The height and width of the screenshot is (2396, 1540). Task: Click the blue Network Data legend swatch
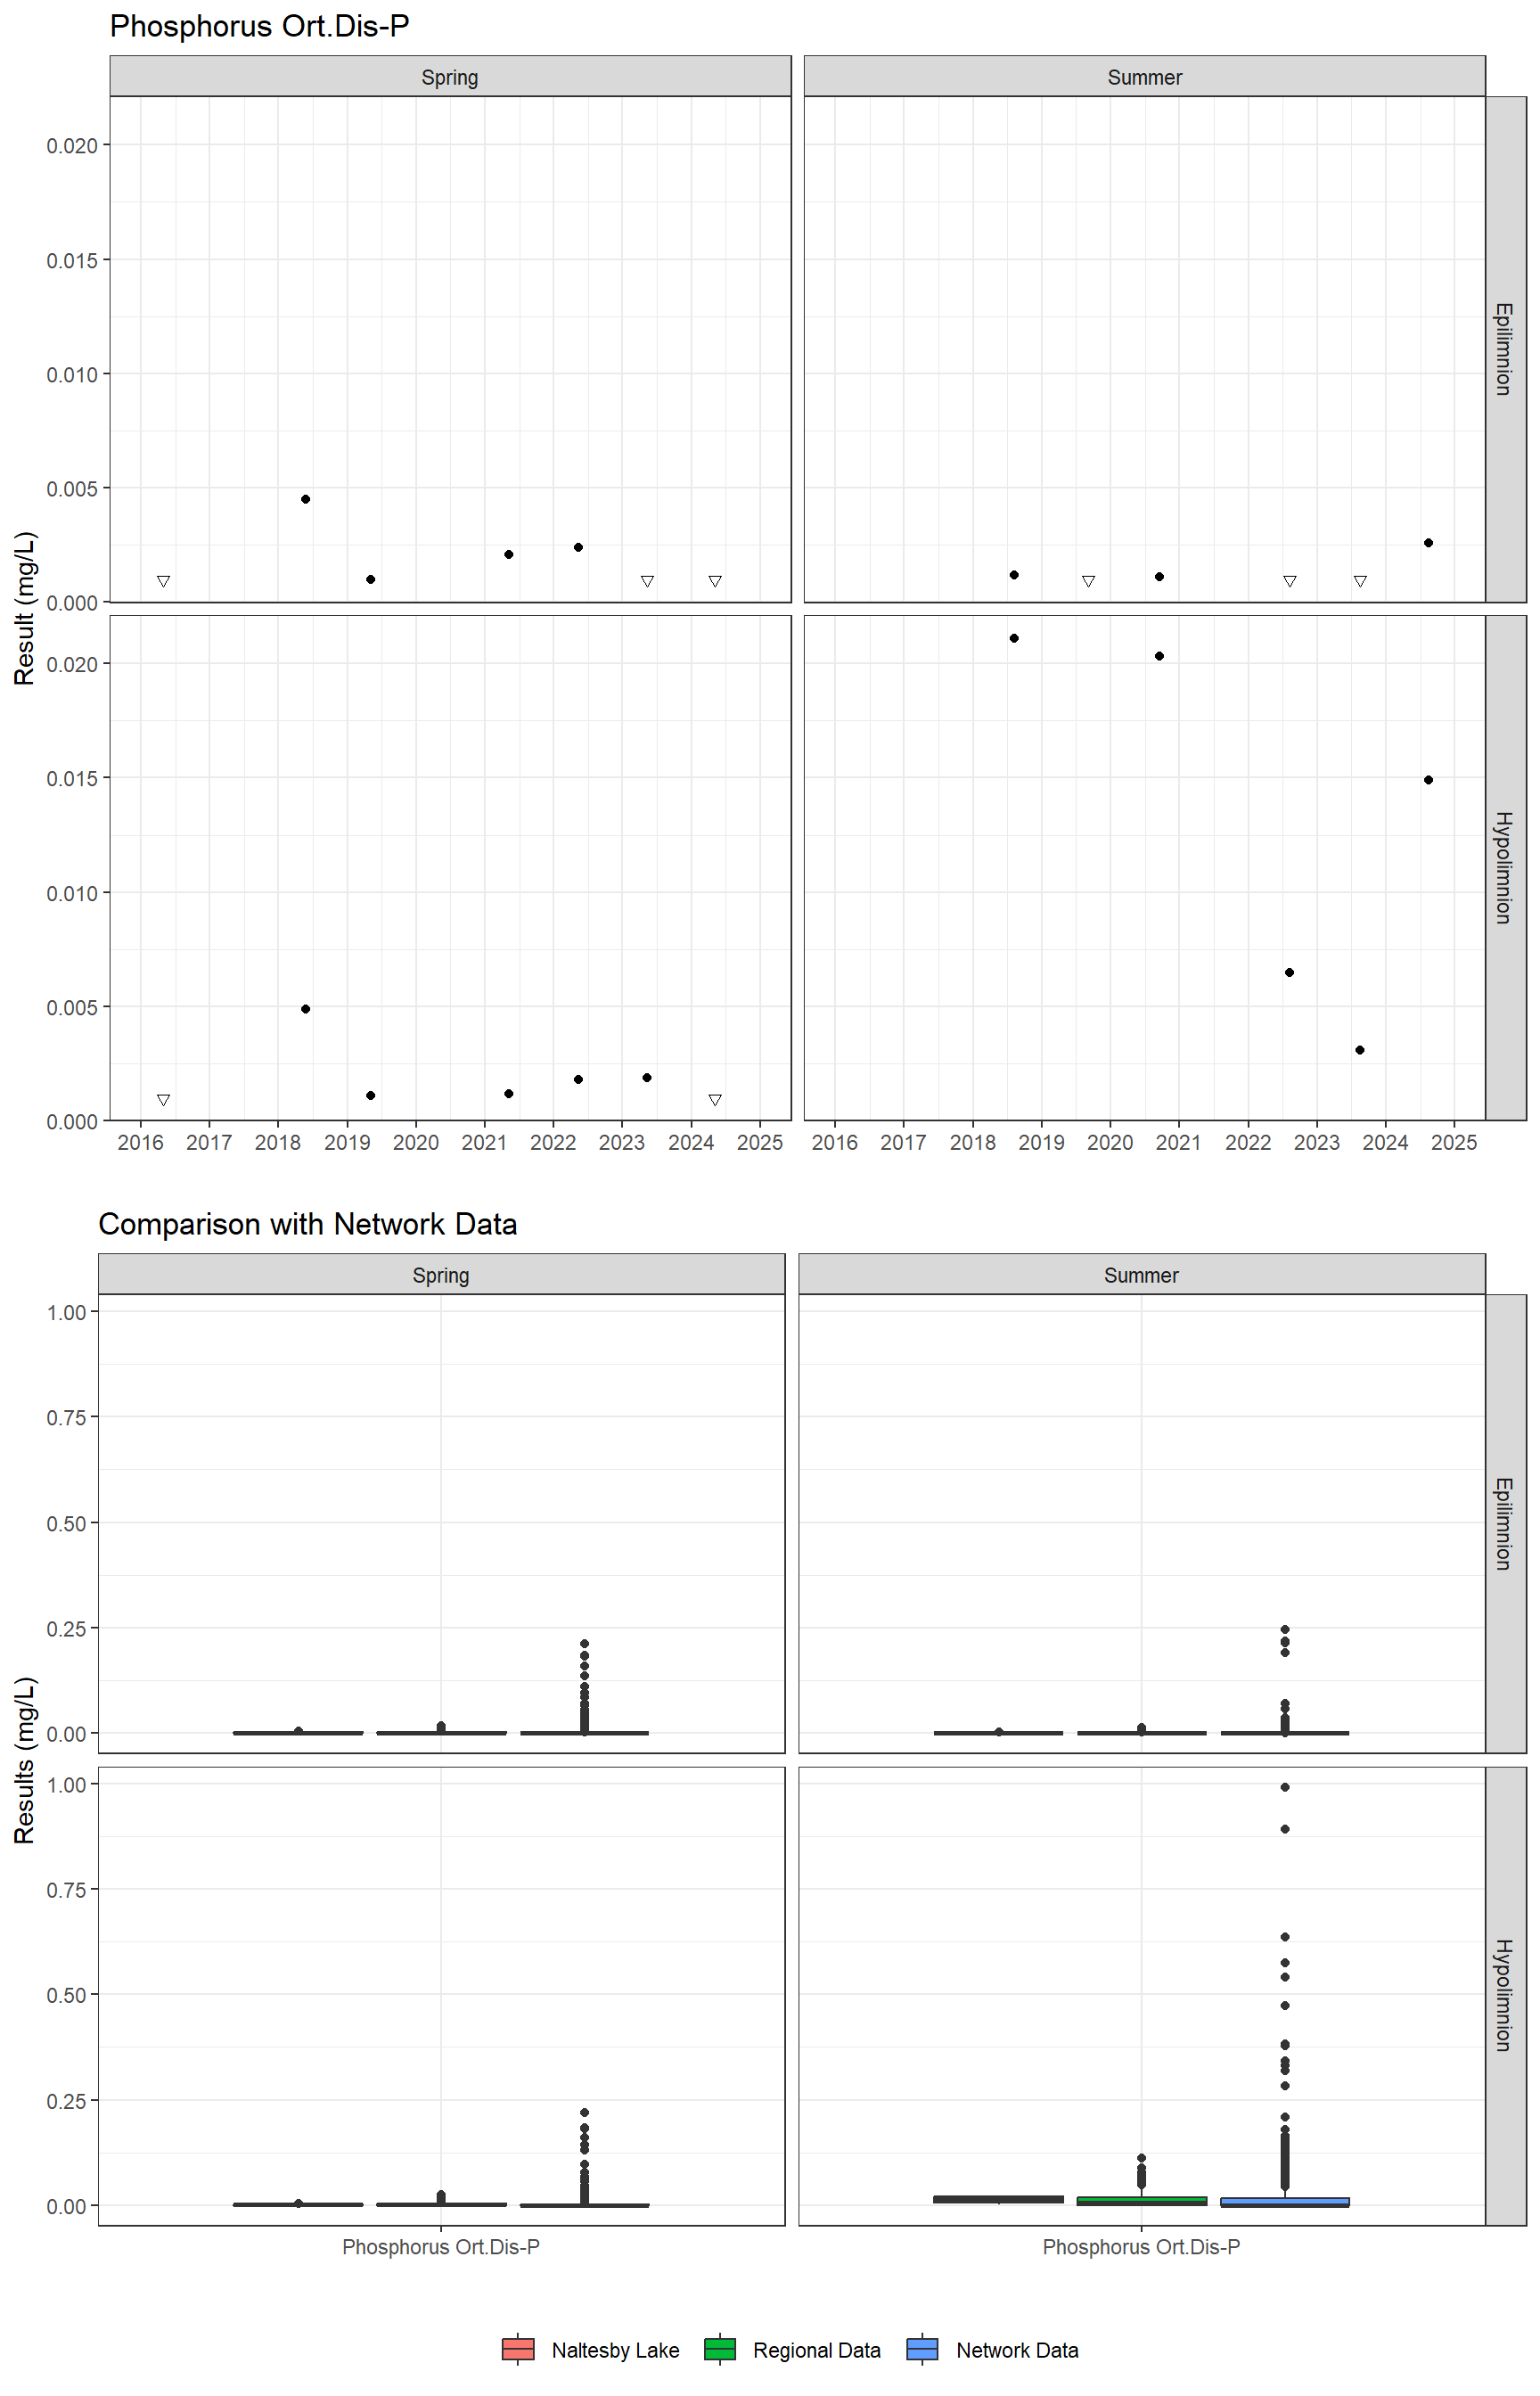pyautogui.click(x=922, y=2349)
